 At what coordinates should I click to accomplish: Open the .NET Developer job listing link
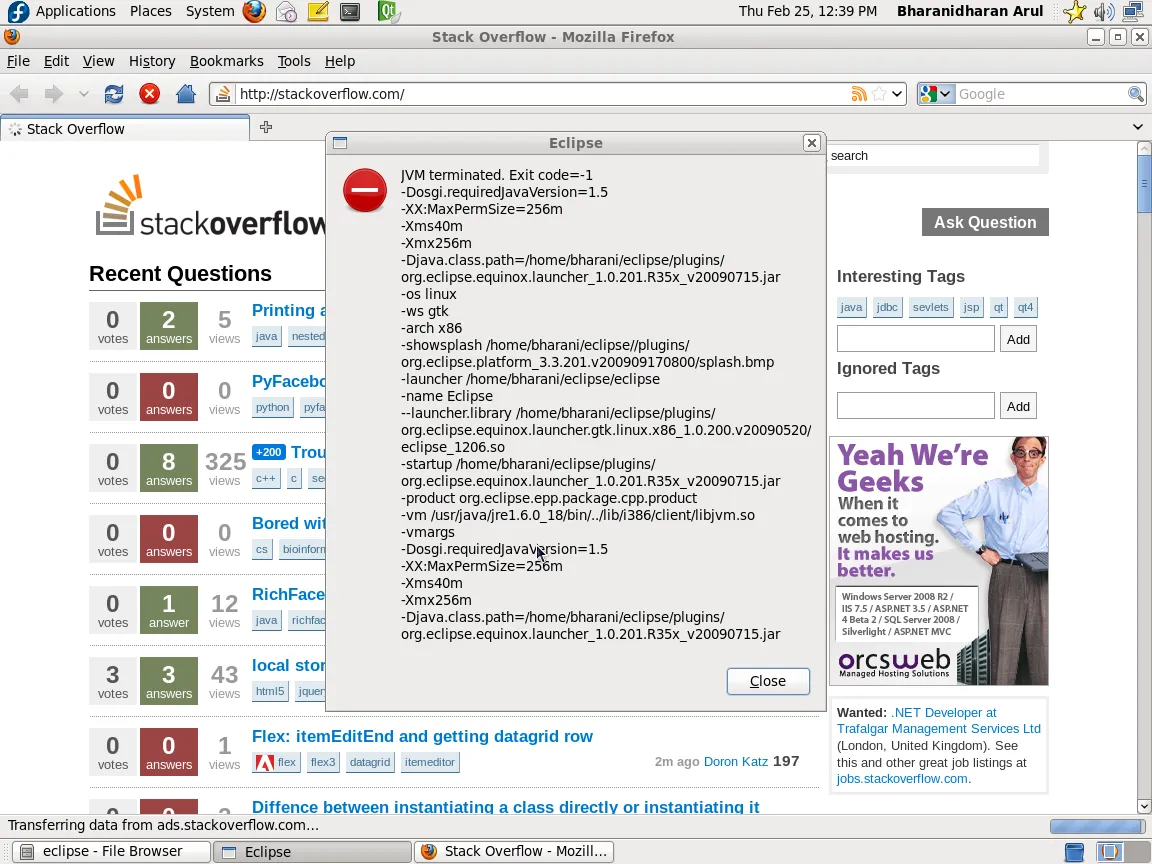[x=938, y=721]
